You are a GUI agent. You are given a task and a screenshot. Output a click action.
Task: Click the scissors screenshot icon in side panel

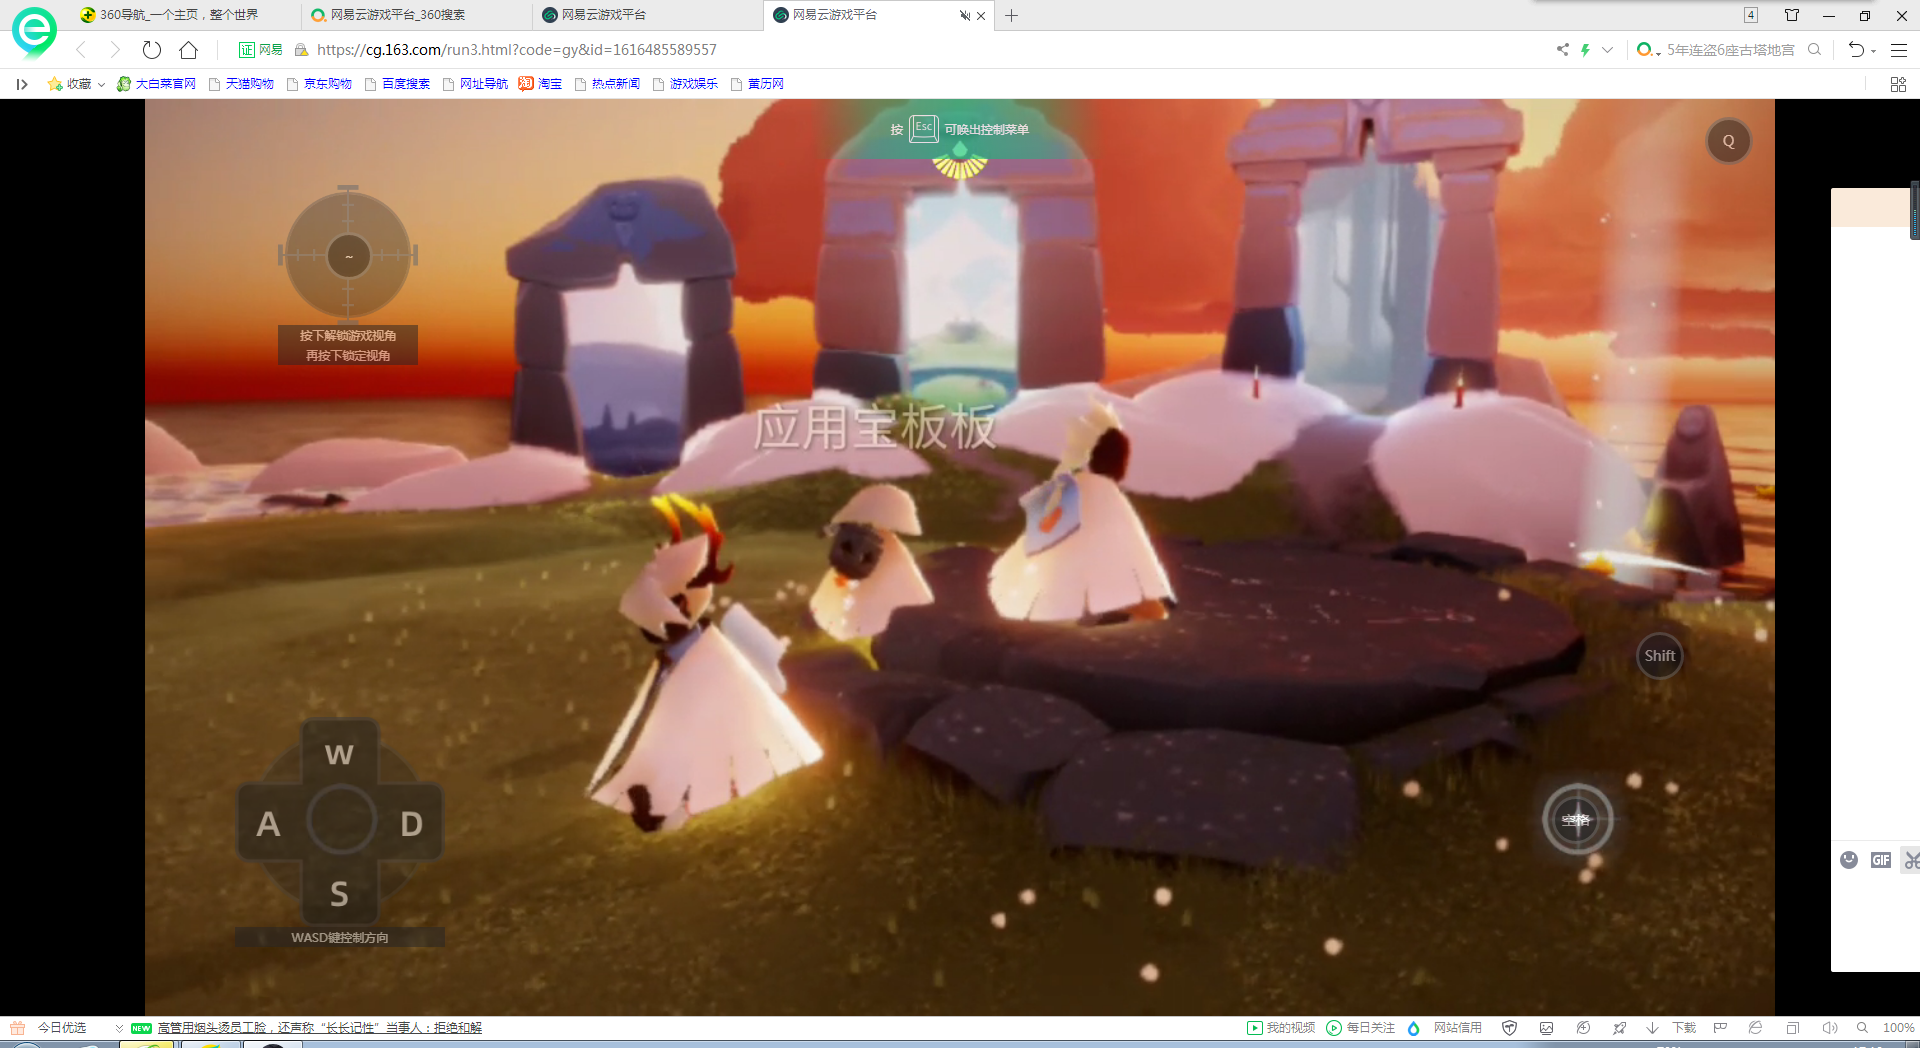(x=1912, y=860)
